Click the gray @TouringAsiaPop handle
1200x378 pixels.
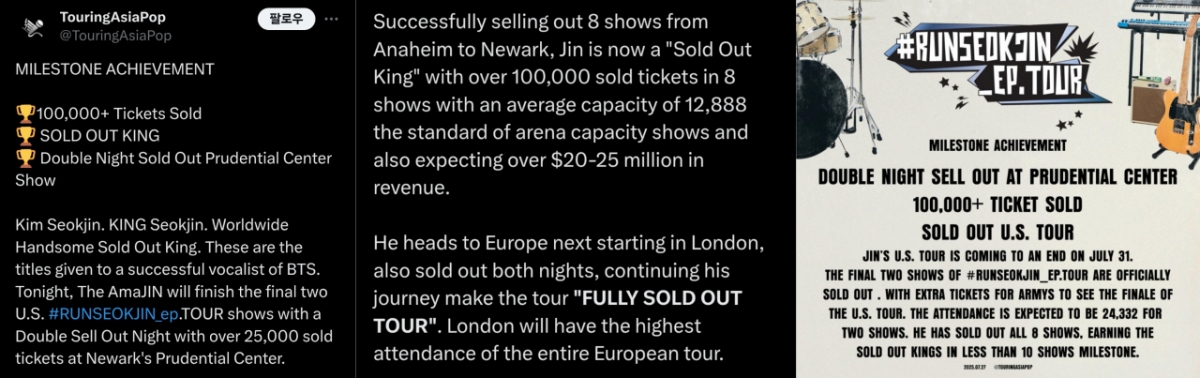pos(116,35)
